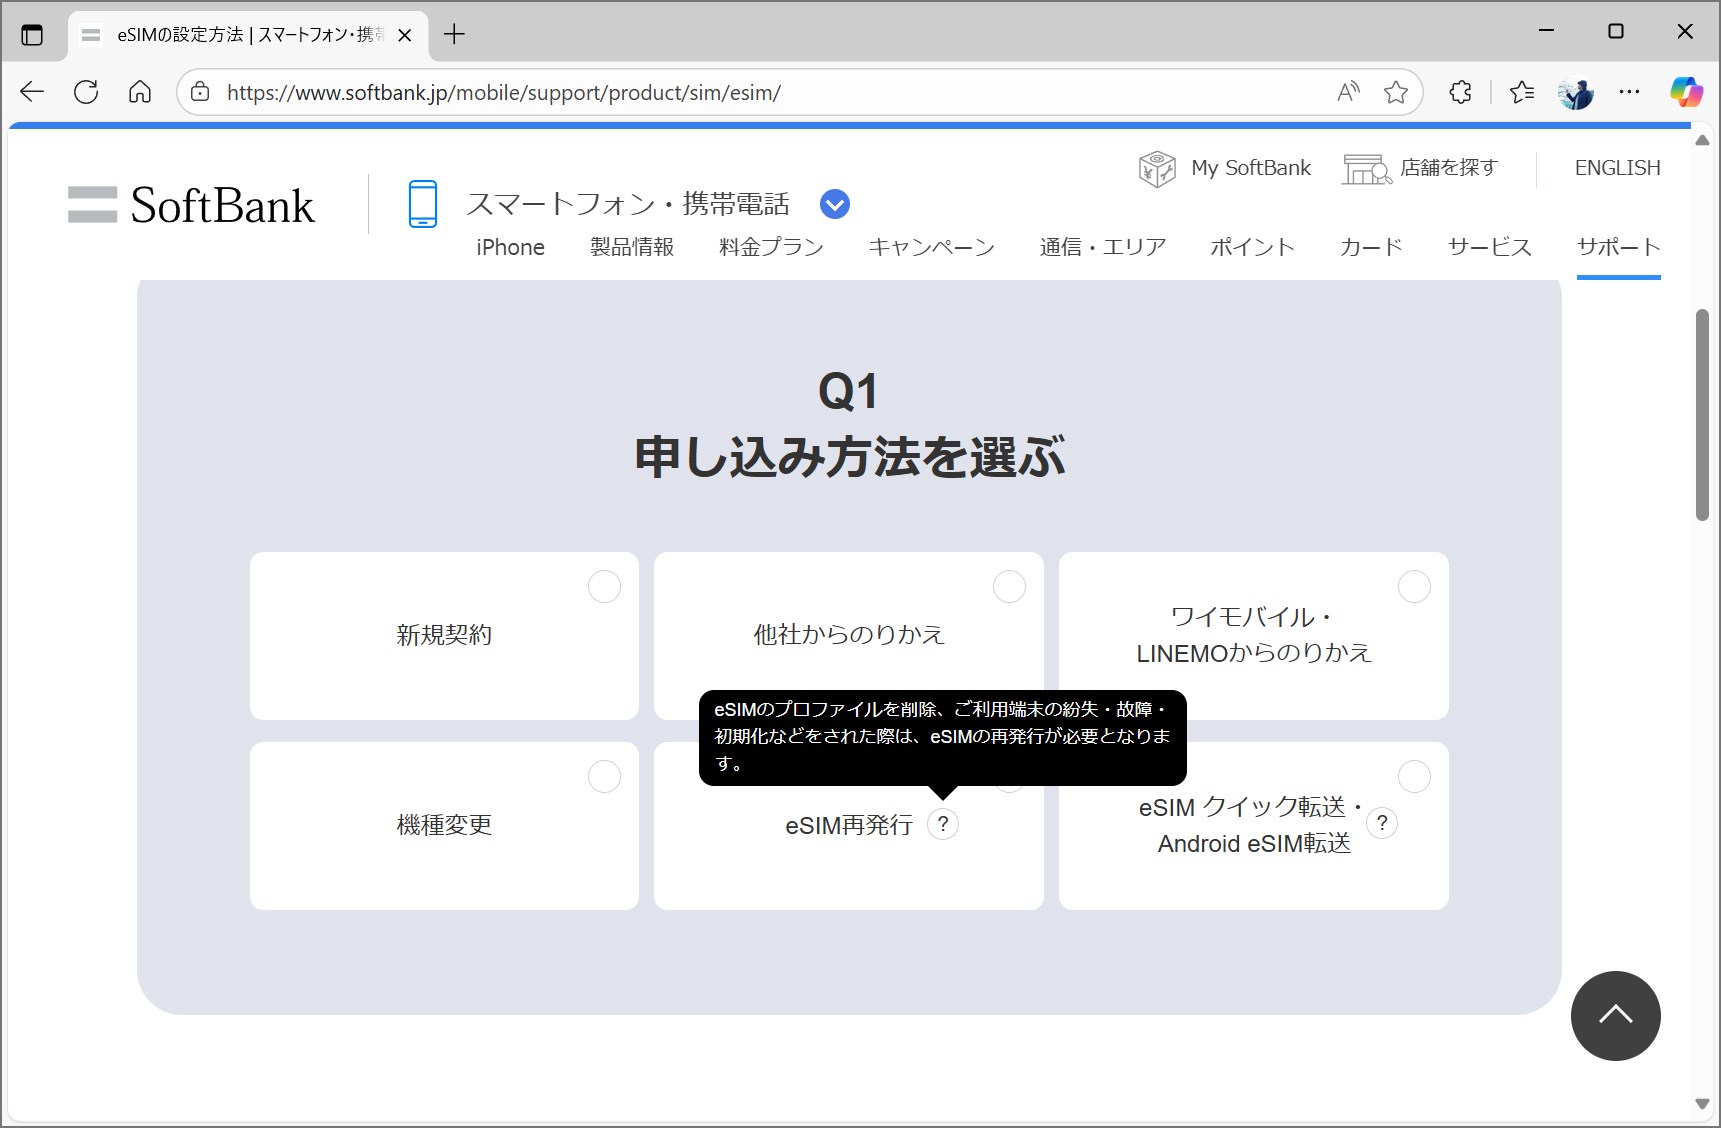Viewport: 1721px width, 1128px height.
Task: Go to browser home via home icon
Action: pos(139,92)
